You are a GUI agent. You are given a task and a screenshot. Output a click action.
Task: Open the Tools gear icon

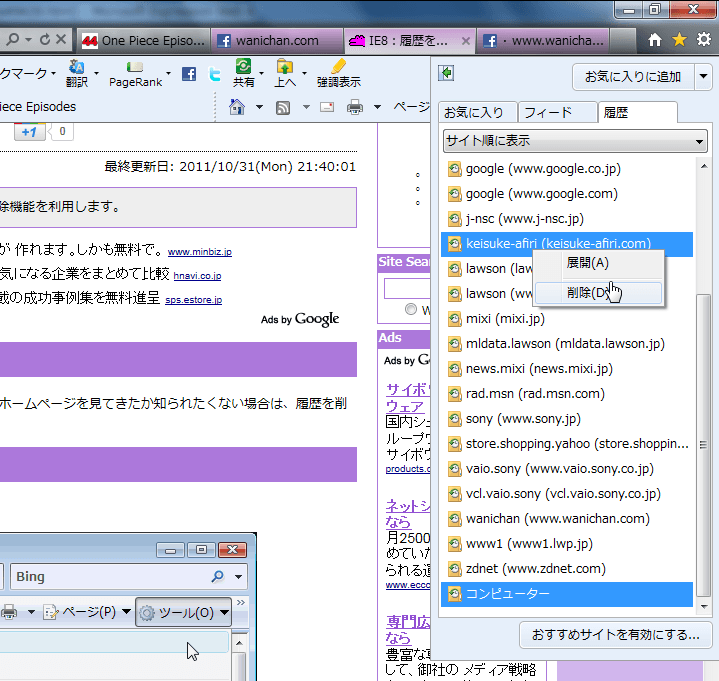coord(703,40)
